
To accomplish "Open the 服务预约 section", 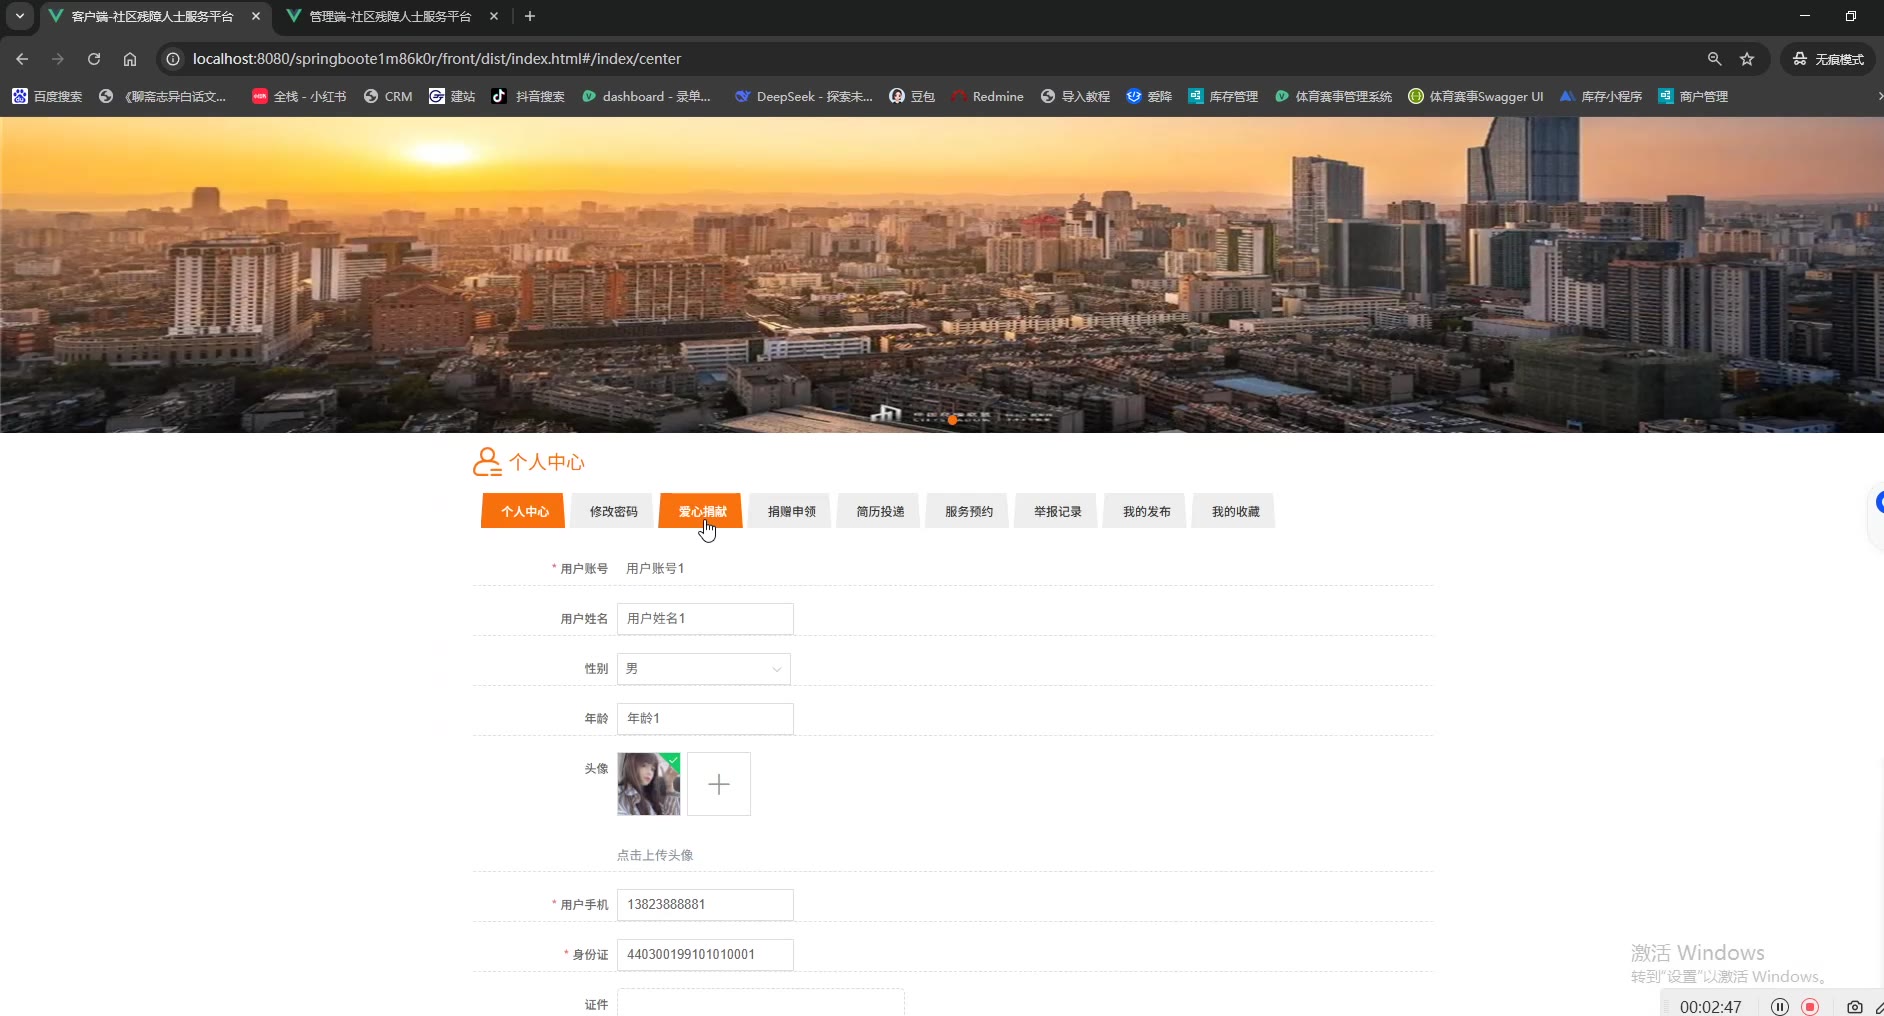I will (968, 511).
